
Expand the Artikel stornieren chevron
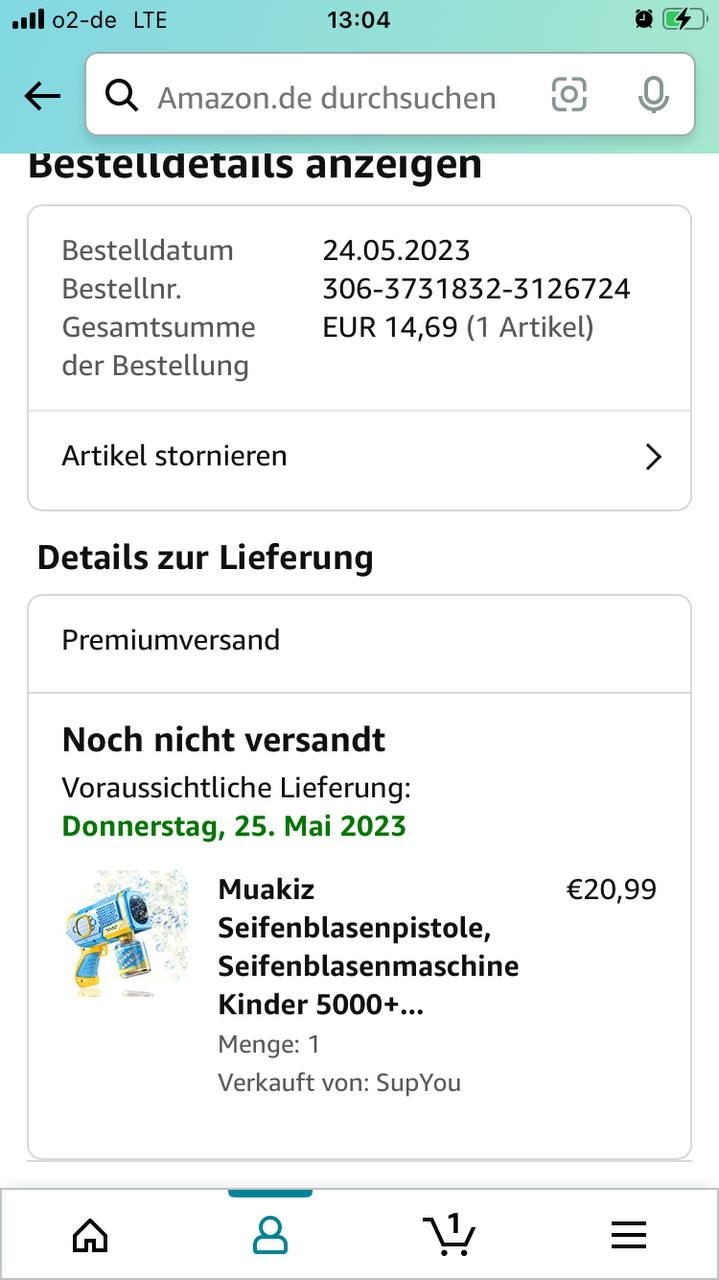click(653, 457)
